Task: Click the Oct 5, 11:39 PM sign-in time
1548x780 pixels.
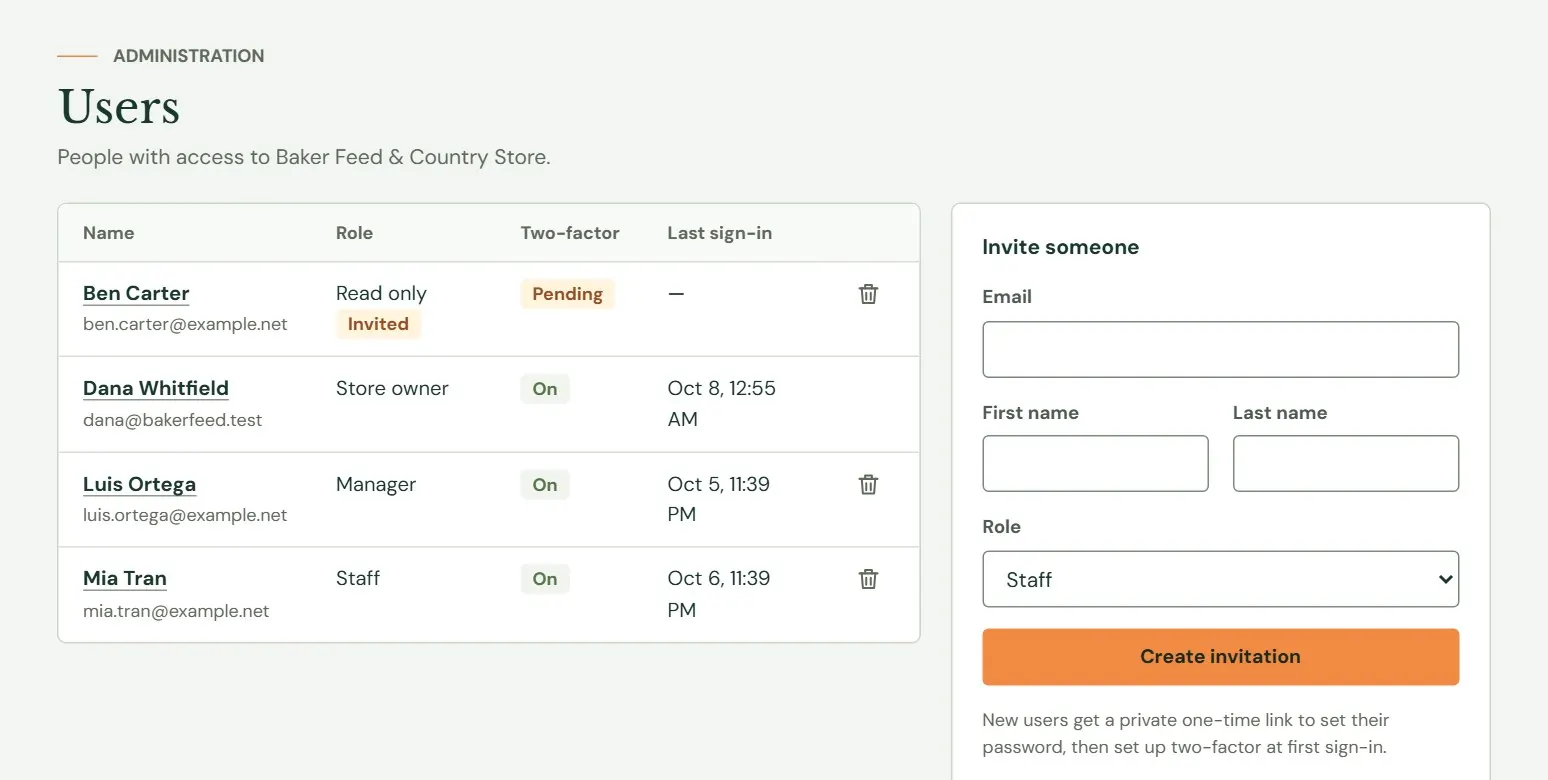Action: tap(718, 499)
